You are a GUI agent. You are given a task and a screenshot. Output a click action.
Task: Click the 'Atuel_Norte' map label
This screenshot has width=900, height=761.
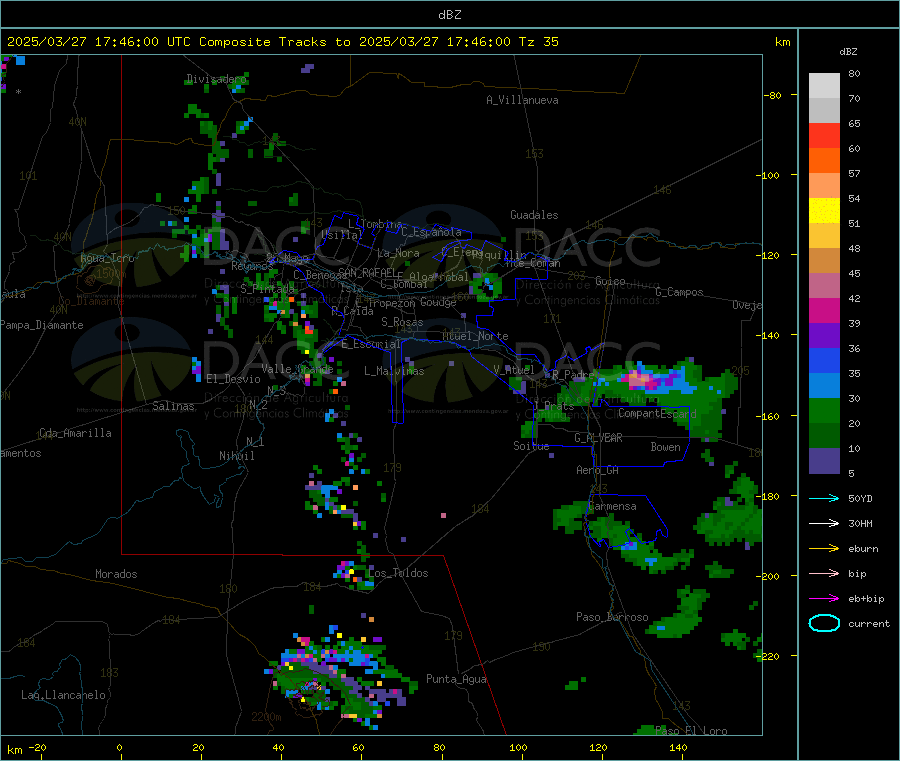click(475, 336)
